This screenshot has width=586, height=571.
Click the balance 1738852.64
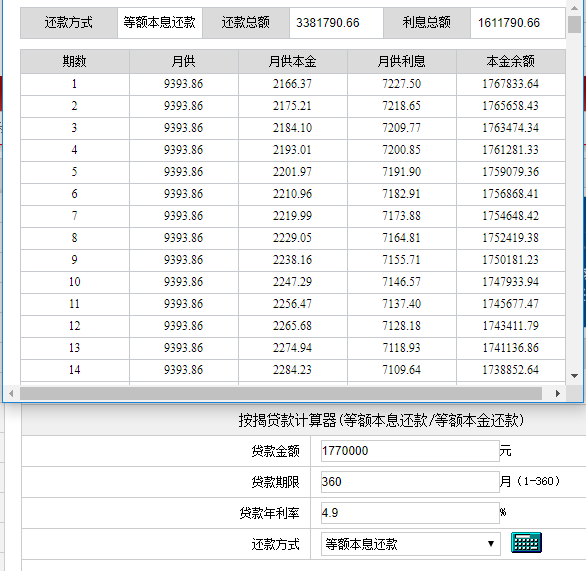[511, 370]
